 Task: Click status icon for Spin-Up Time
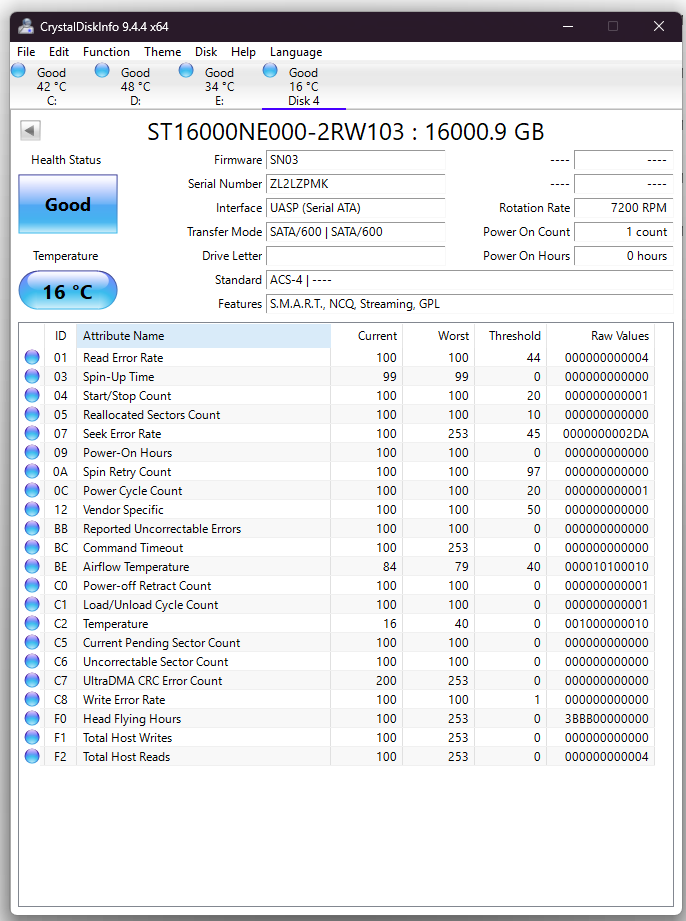click(32, 376)
